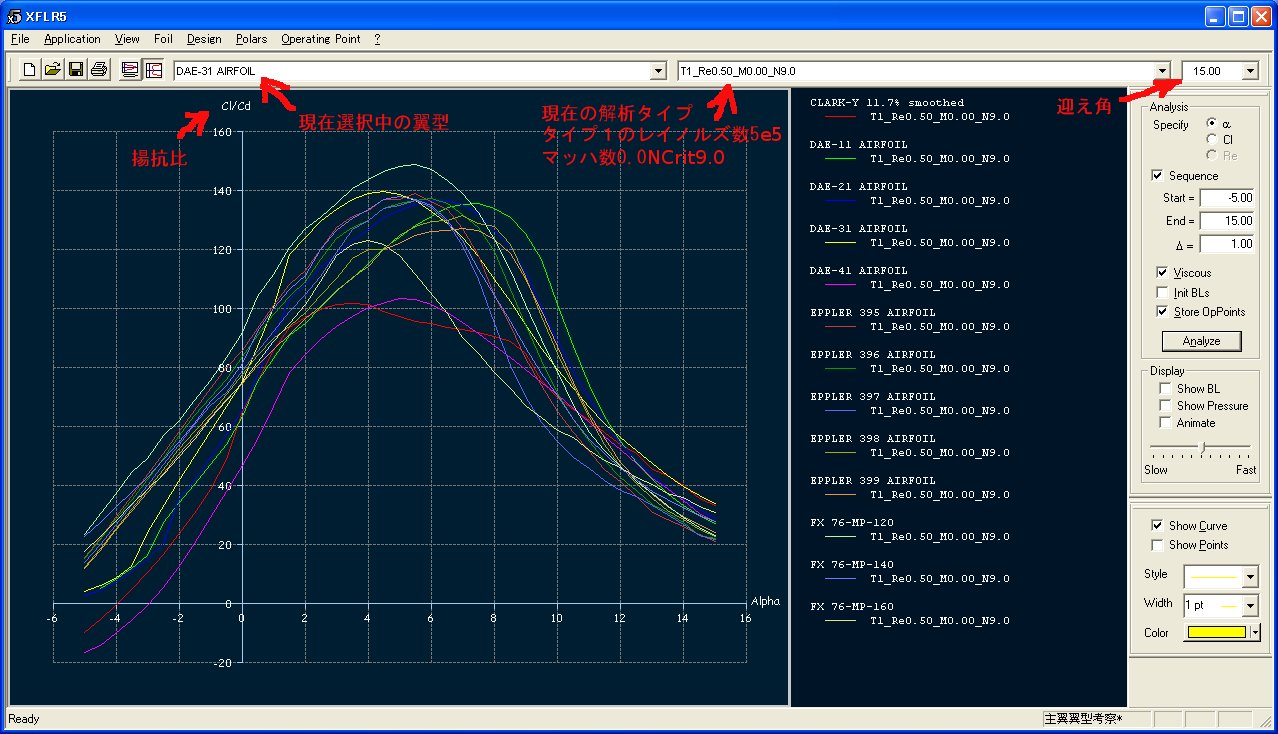
Task: Expand the 15.00 angle of attack dropdown
Action: pos(1250,71)
